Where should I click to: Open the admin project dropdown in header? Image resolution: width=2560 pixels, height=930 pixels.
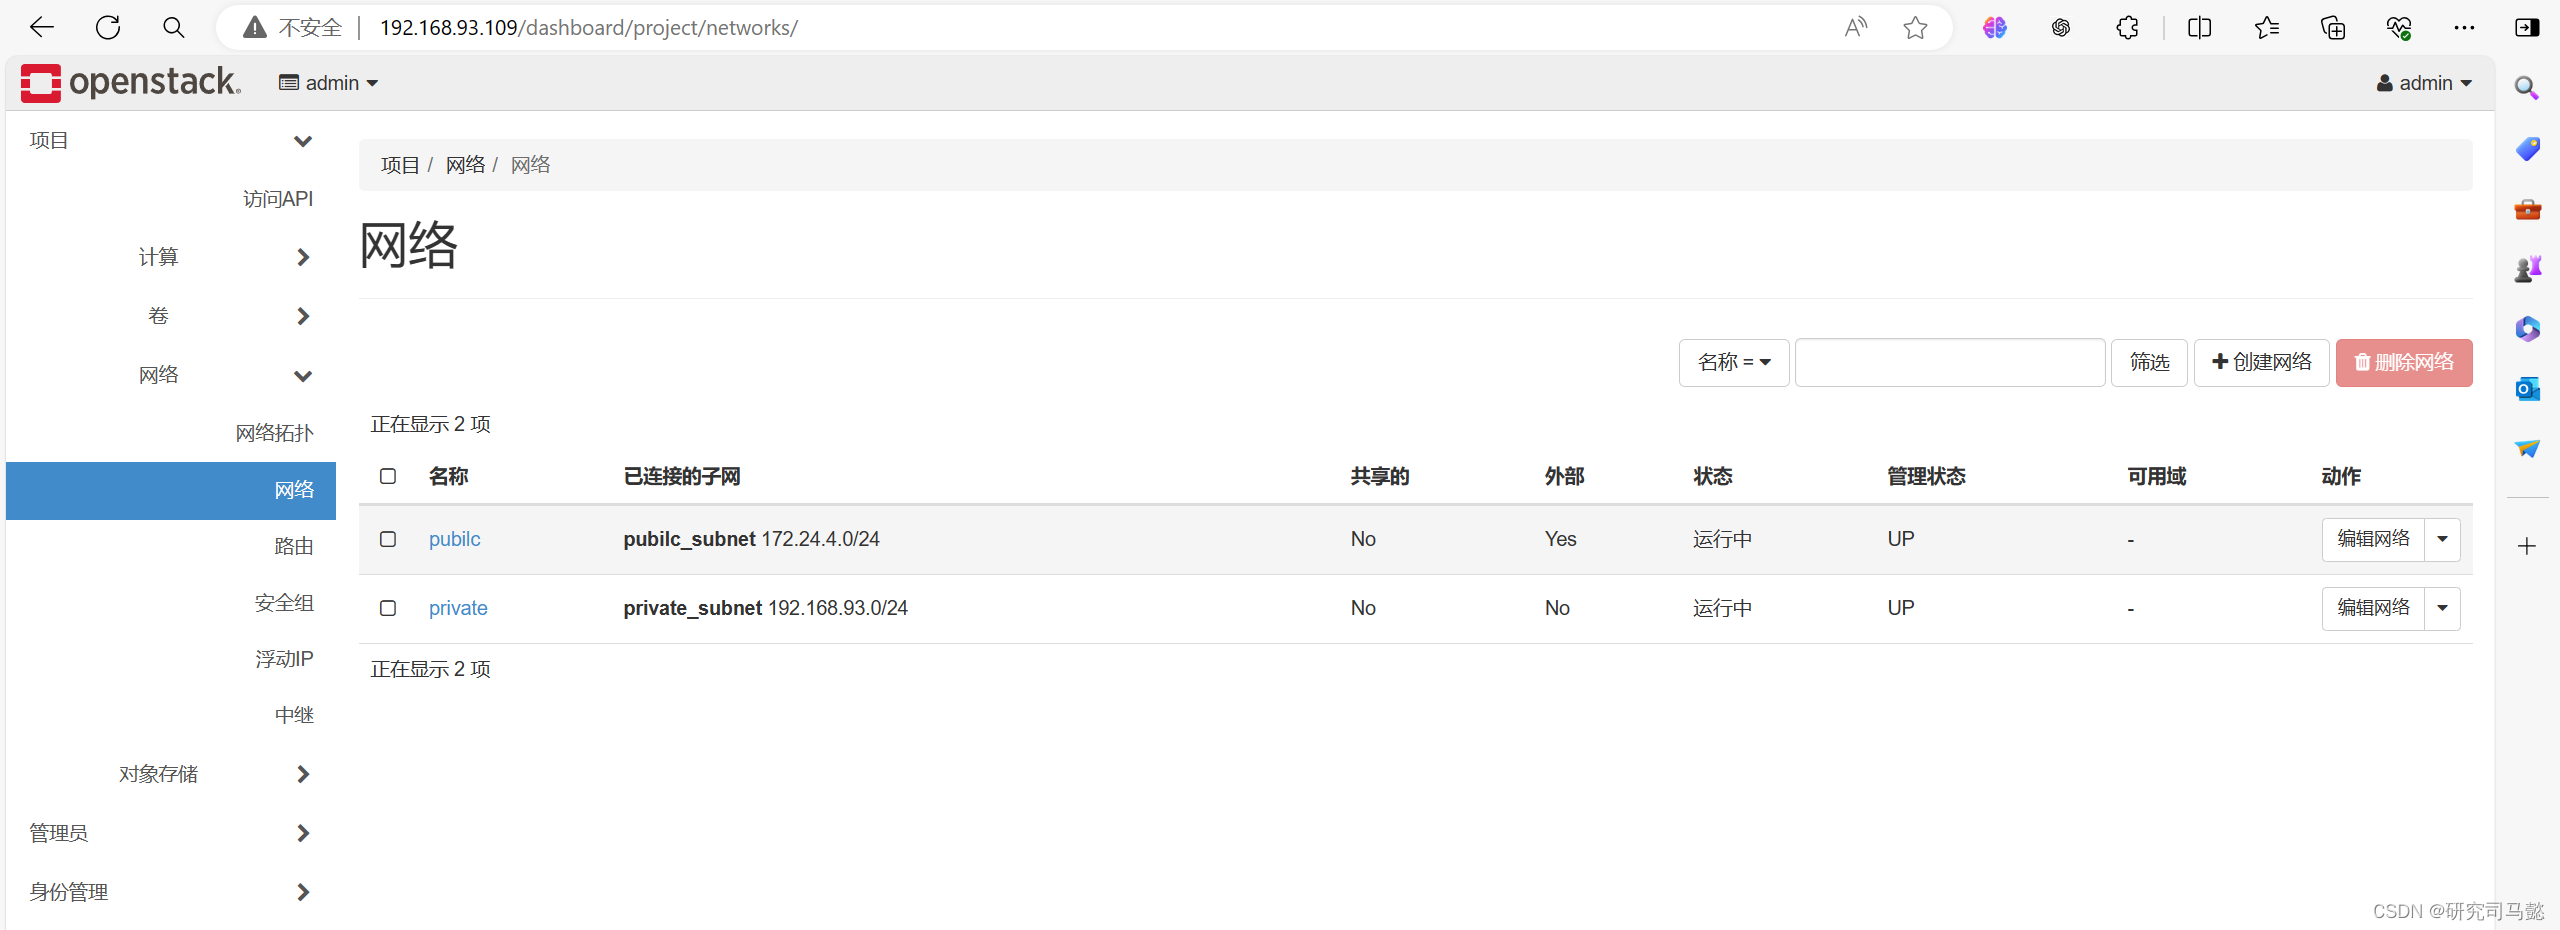pos(328,83)
